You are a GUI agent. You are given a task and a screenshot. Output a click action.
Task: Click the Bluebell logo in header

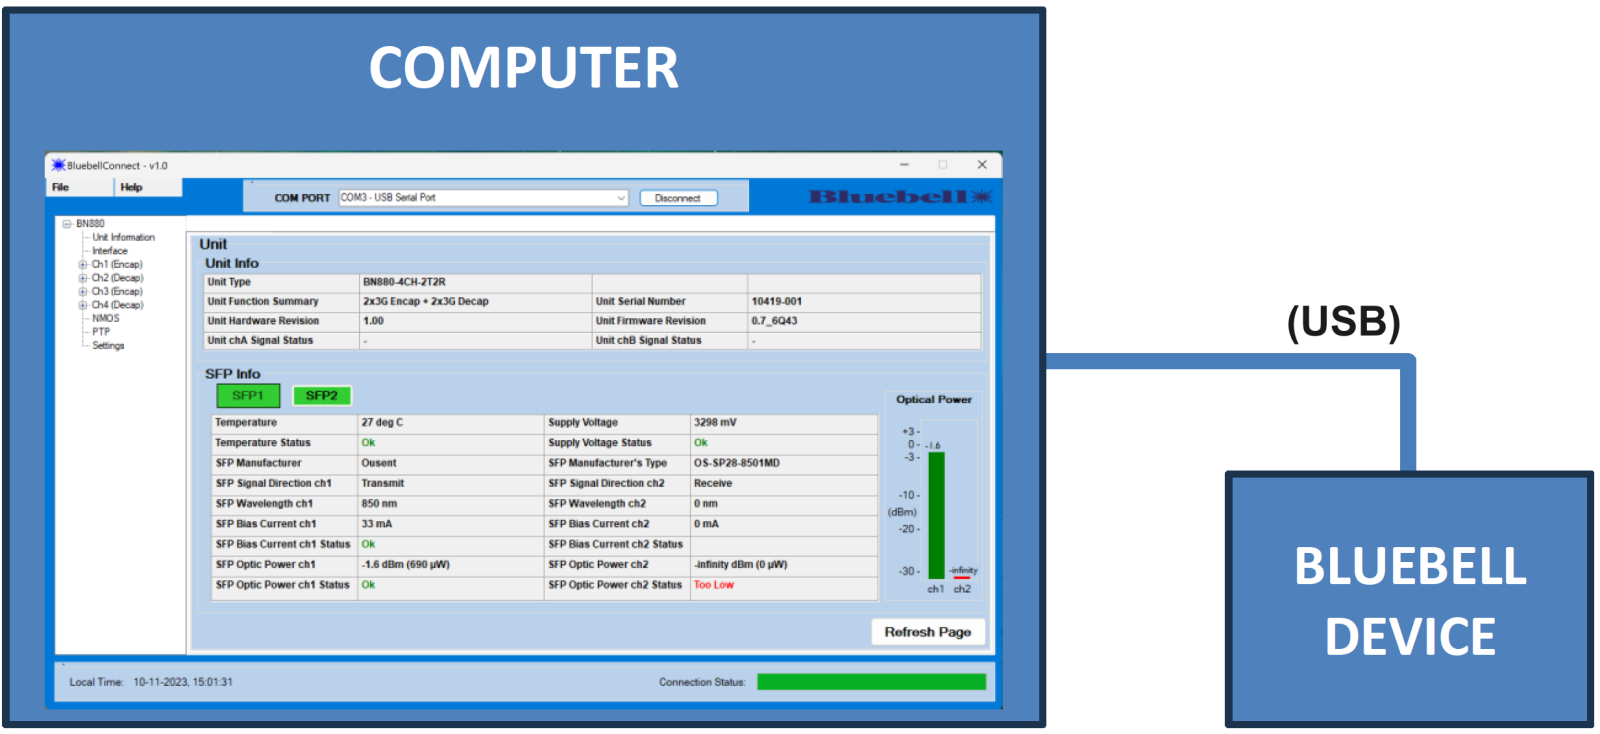tap(900, 197)
